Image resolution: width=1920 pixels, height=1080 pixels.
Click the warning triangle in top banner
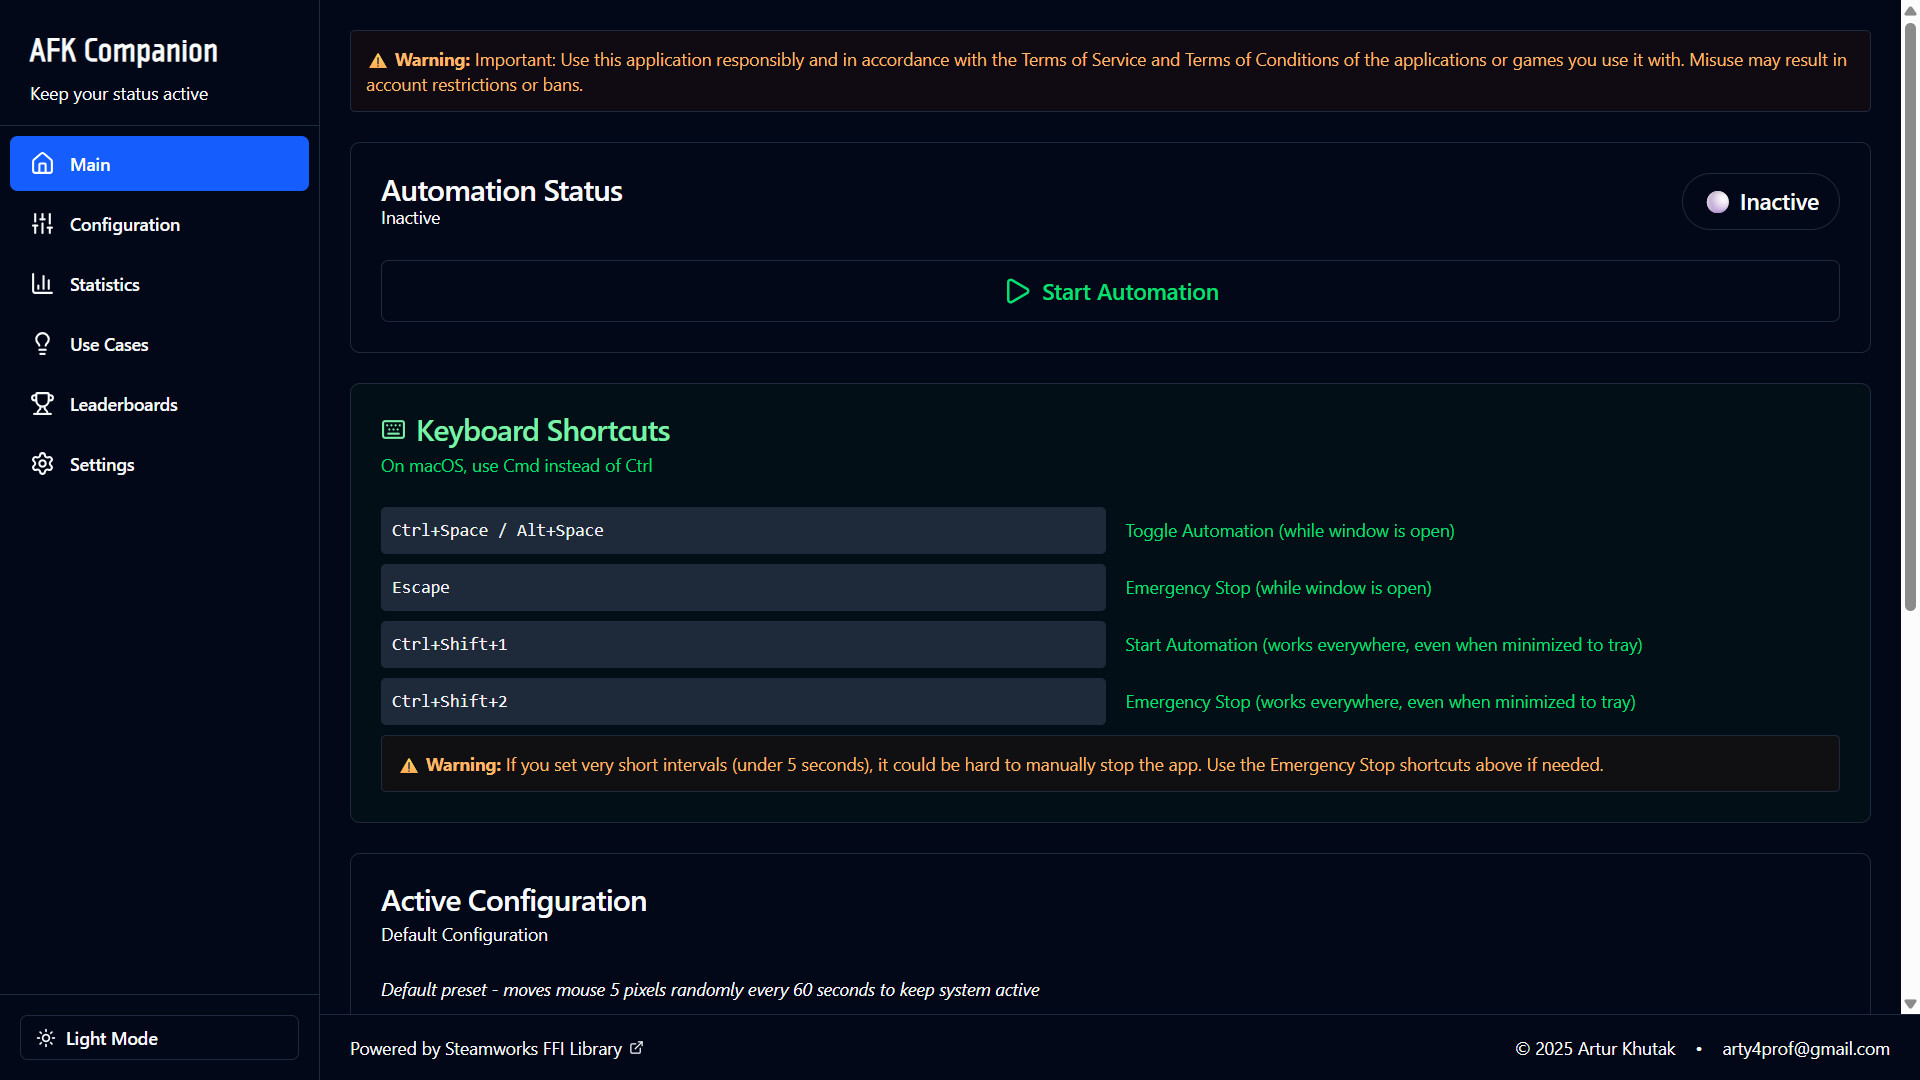pos(378,60)
